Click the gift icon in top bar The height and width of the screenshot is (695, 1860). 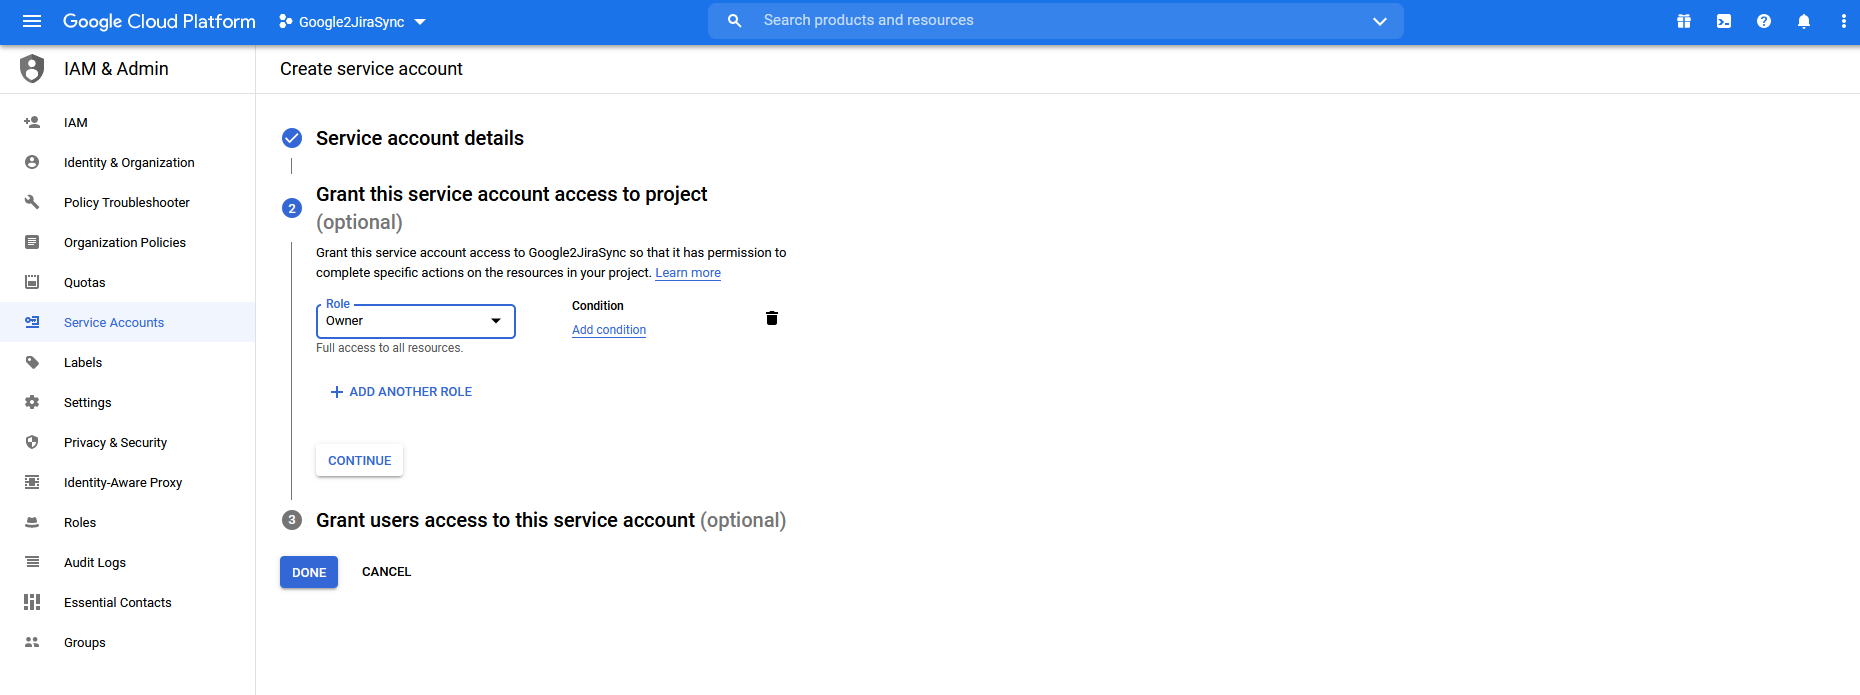(x=1684, y=21)
